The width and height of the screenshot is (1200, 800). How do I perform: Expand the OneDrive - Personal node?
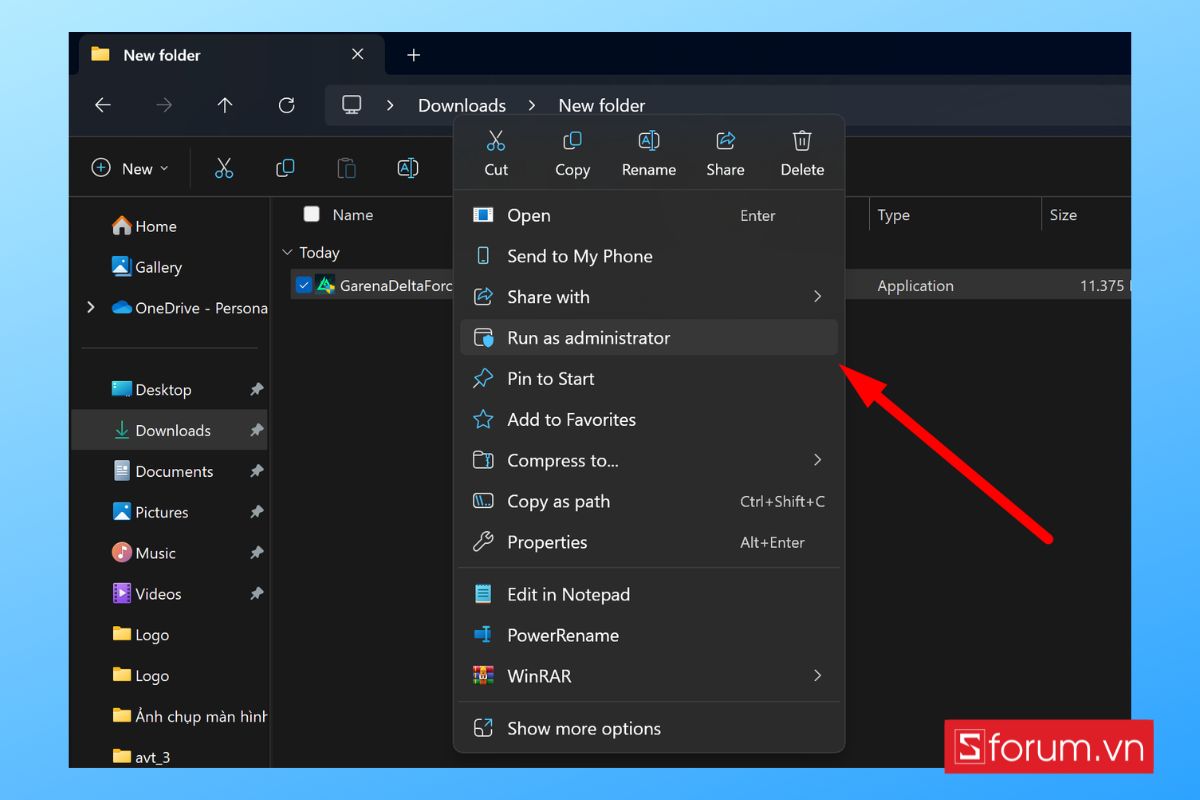(91, 307)
